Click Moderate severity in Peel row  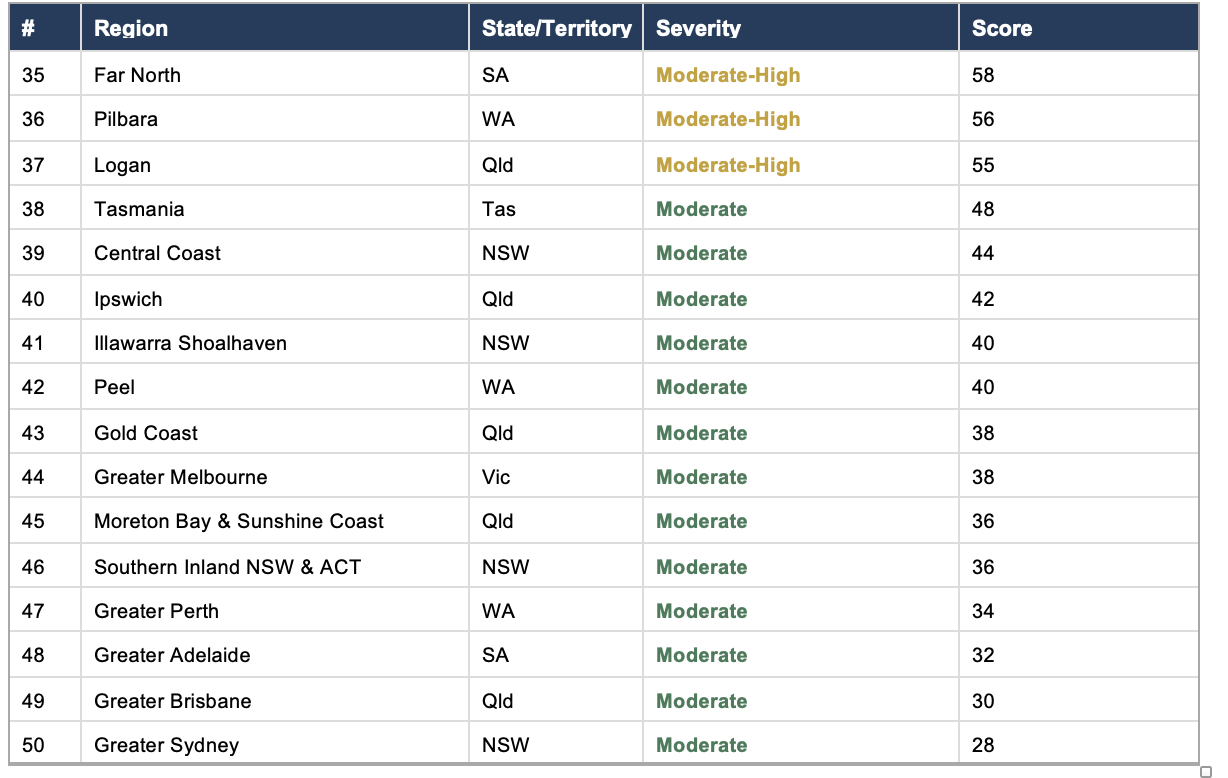(701, 387)
